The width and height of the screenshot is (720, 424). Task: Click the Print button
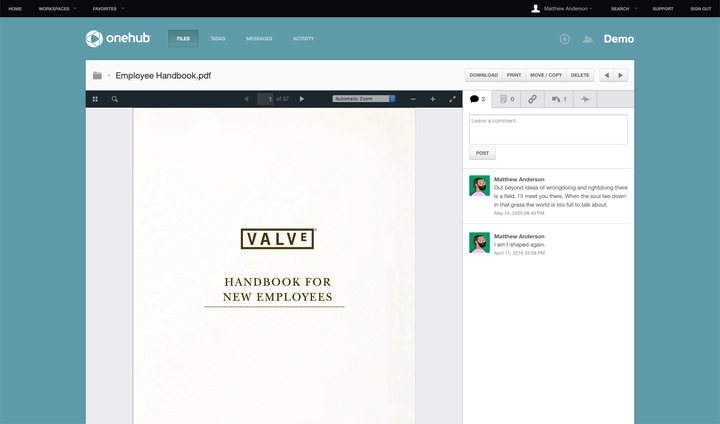(514, 75)
